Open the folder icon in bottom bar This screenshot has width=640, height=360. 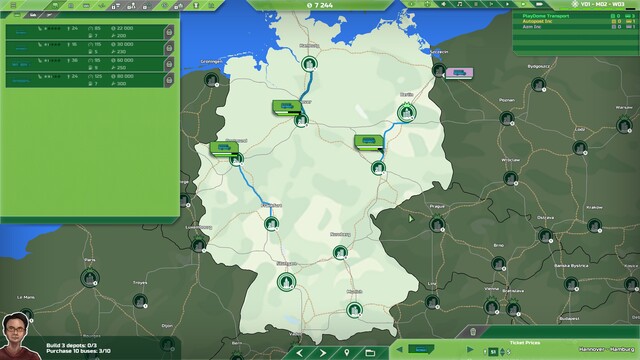(x=370, y=353)
